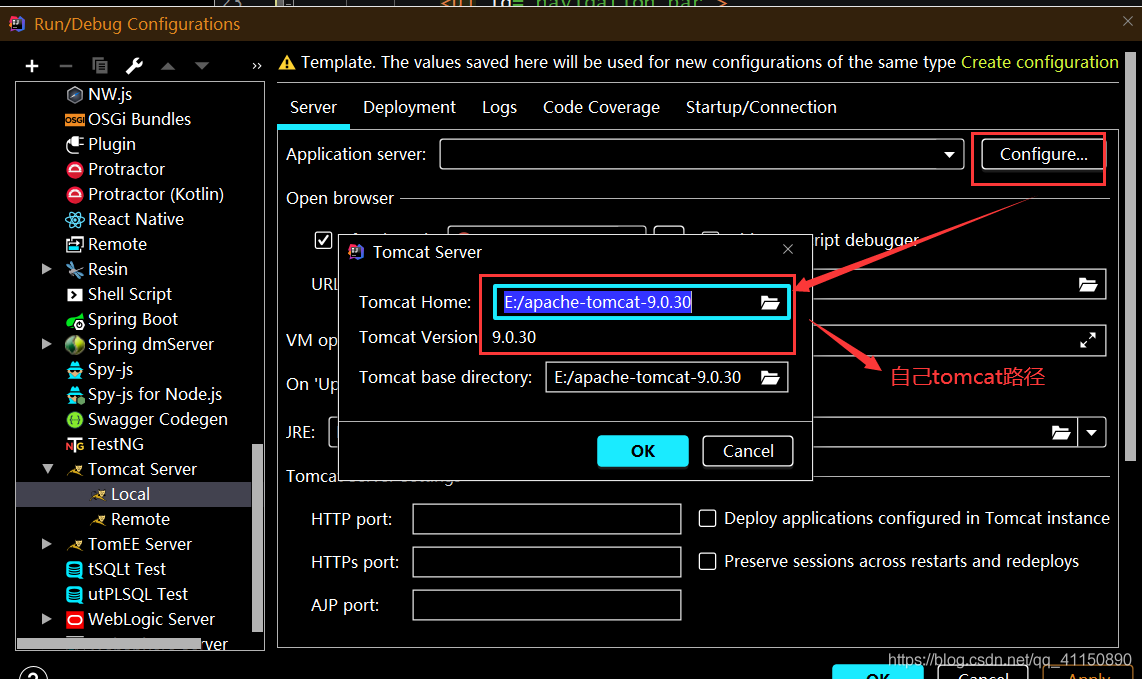Viewport: 1142px width, 679px height.
Task: Toggle the Open browser after launch checkbox
Action: pyautogui.click(x=323, y=240)
